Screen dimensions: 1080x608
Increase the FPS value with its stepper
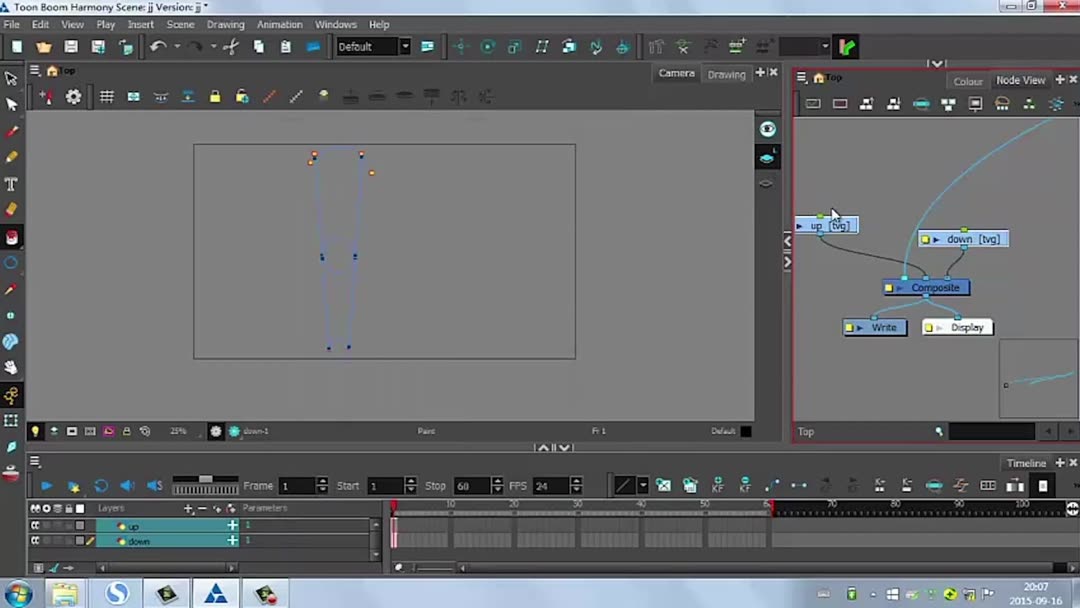[x=576, y=481]
